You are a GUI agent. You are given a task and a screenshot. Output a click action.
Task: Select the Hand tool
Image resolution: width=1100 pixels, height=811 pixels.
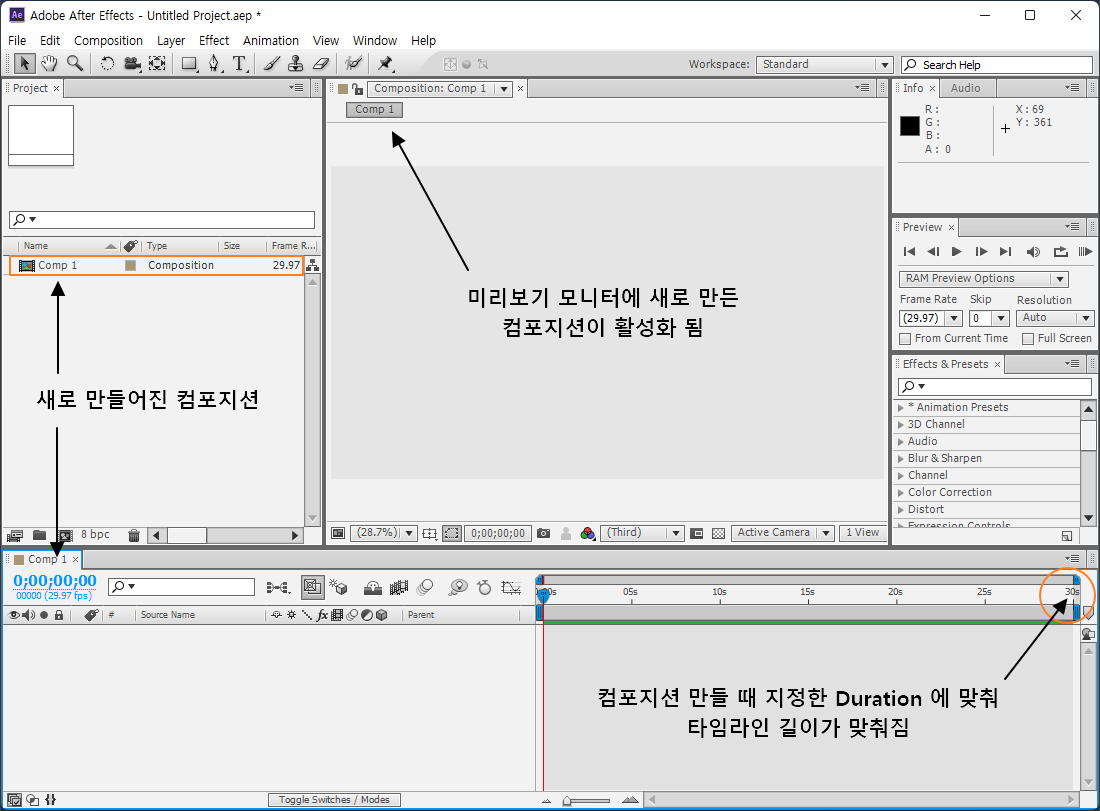[x=49, y=64]
